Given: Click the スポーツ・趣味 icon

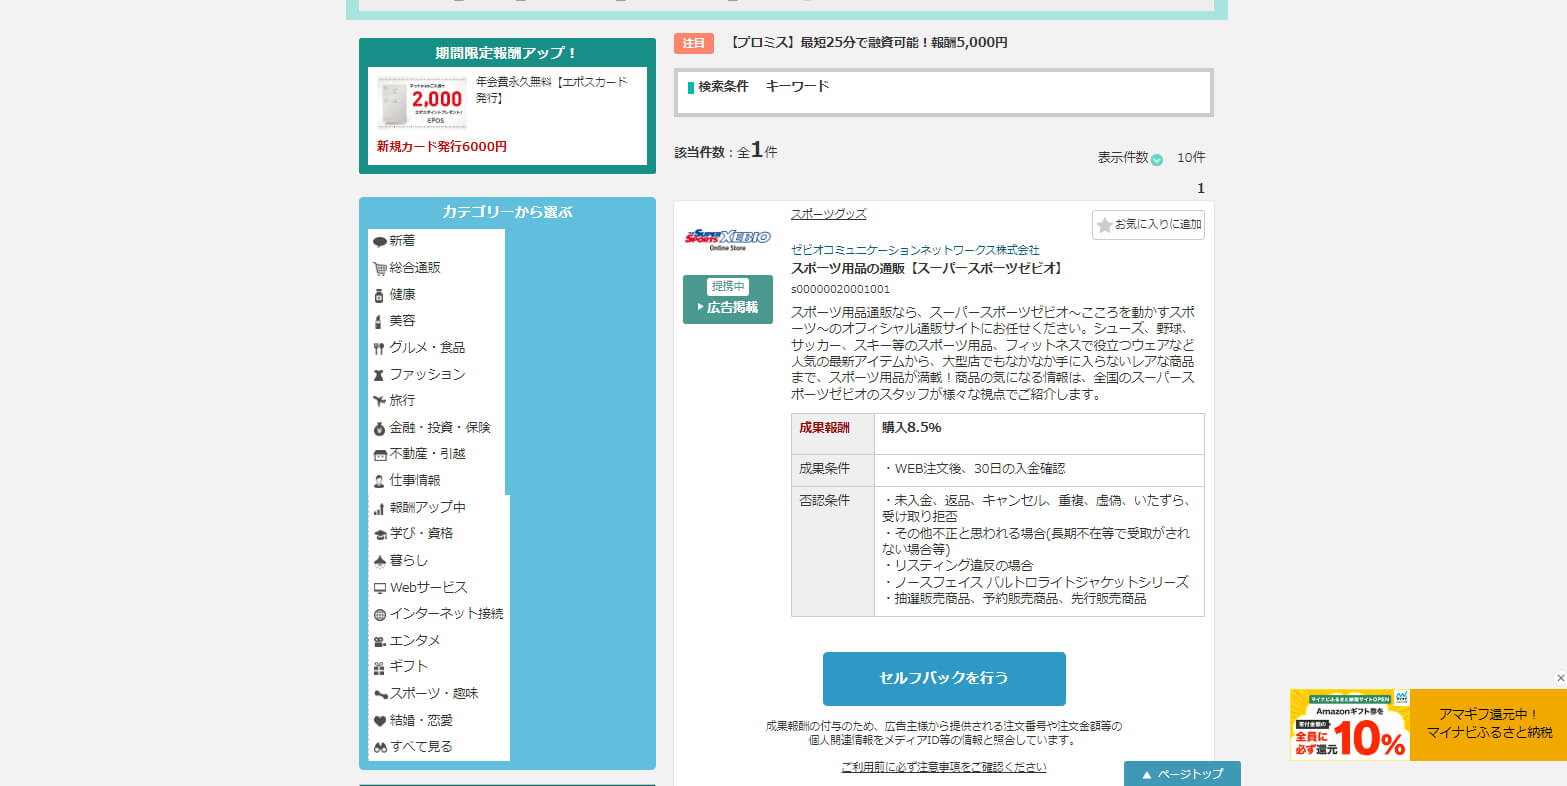Looking at the screenshot, I should pos(379,694).
